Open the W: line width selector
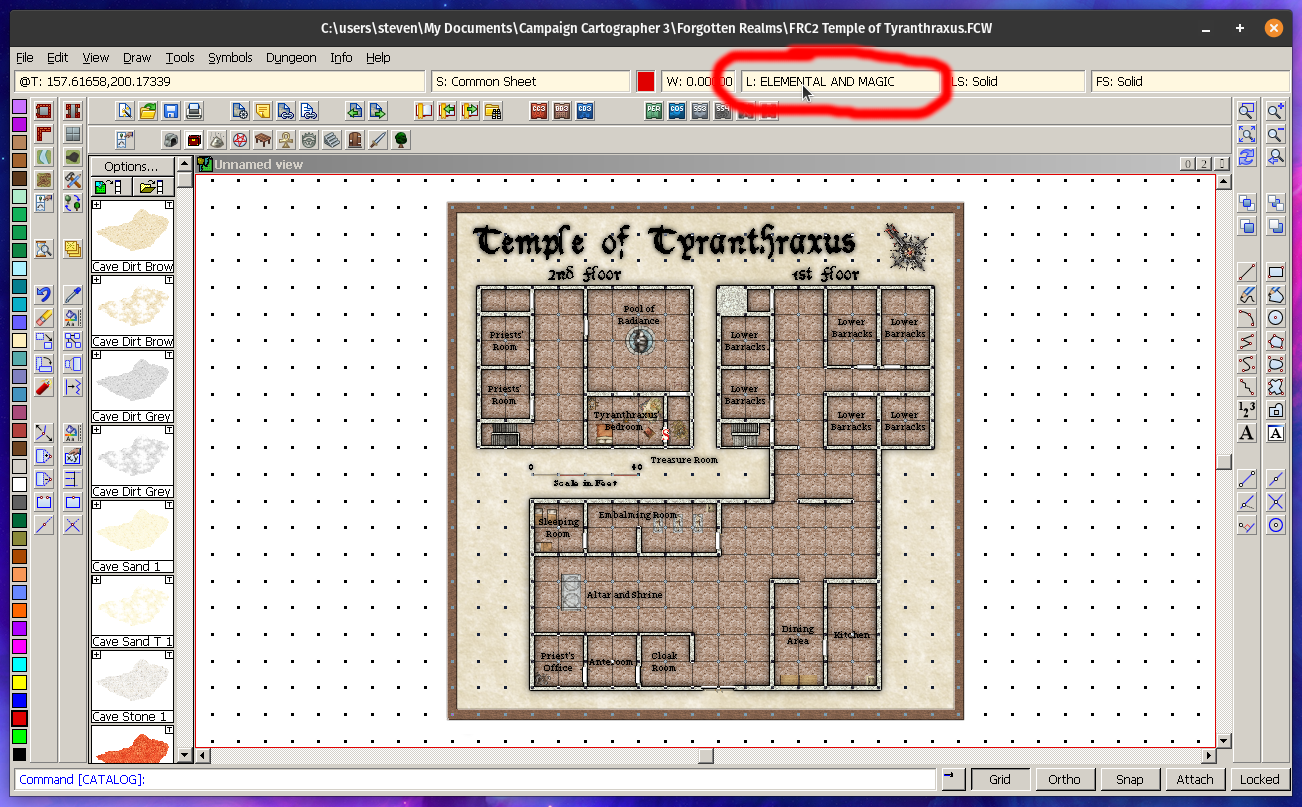Image resolution: width=1302 pixels, height=807 pixels. pyautogui.click(x=697, y=82)
